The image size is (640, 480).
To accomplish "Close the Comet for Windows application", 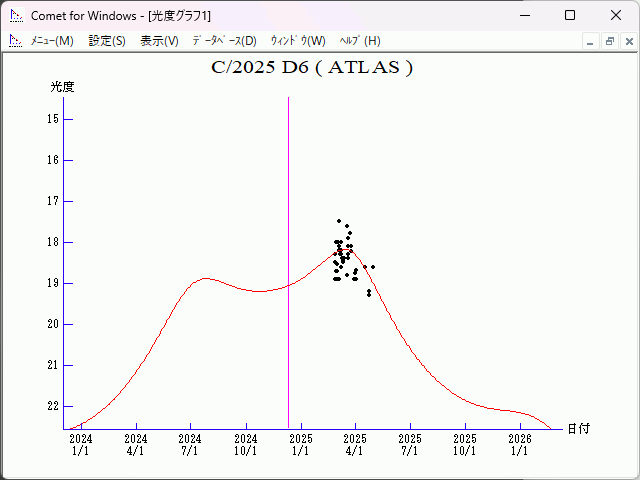I will pos(615,15).
